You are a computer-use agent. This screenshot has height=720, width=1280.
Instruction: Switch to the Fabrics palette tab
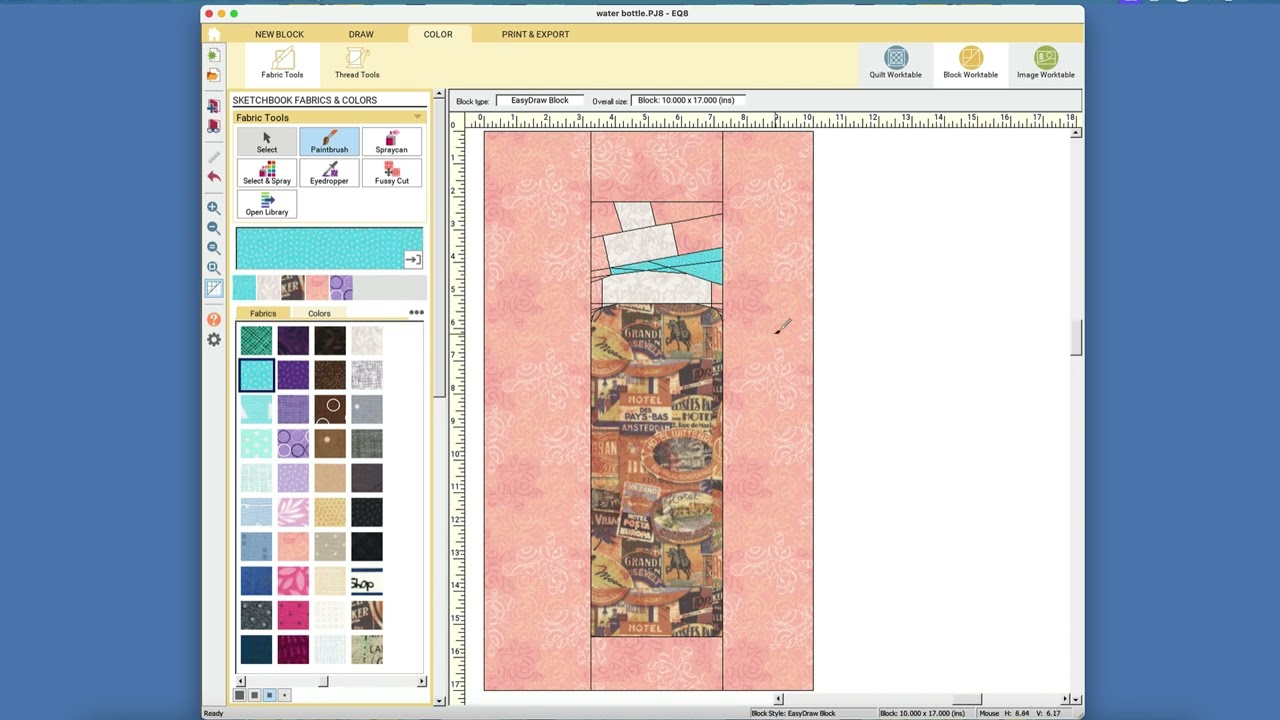pos(264,314)
